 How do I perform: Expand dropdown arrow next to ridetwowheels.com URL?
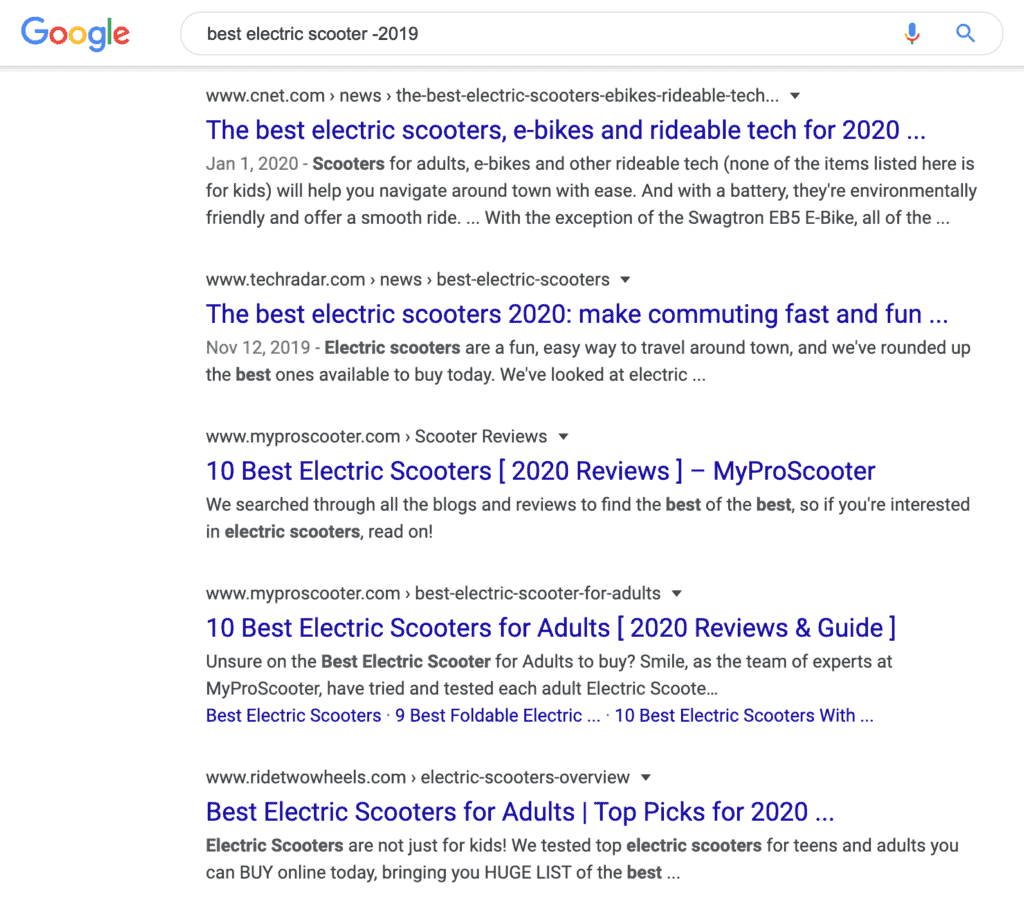pyautogui.click(x=646, y=777)
